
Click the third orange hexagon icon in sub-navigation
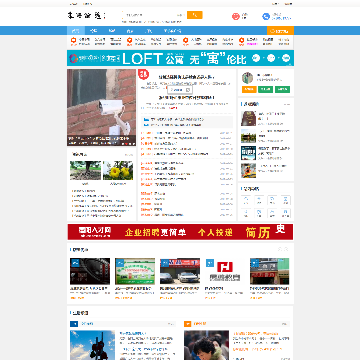click(186, 41)
